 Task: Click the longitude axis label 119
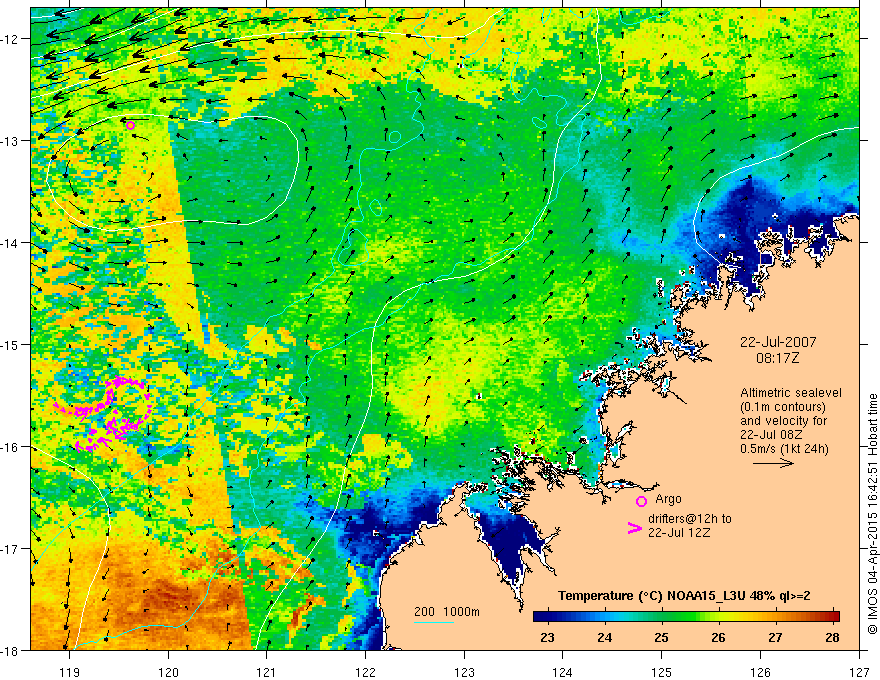(70, 672)
